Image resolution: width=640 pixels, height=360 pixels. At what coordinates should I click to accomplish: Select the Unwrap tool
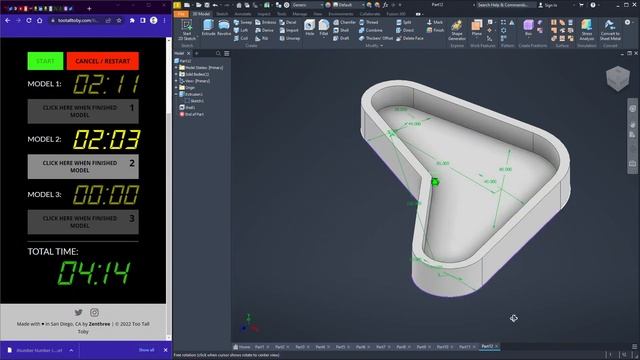pyautogui.click(x=290, y=38)
